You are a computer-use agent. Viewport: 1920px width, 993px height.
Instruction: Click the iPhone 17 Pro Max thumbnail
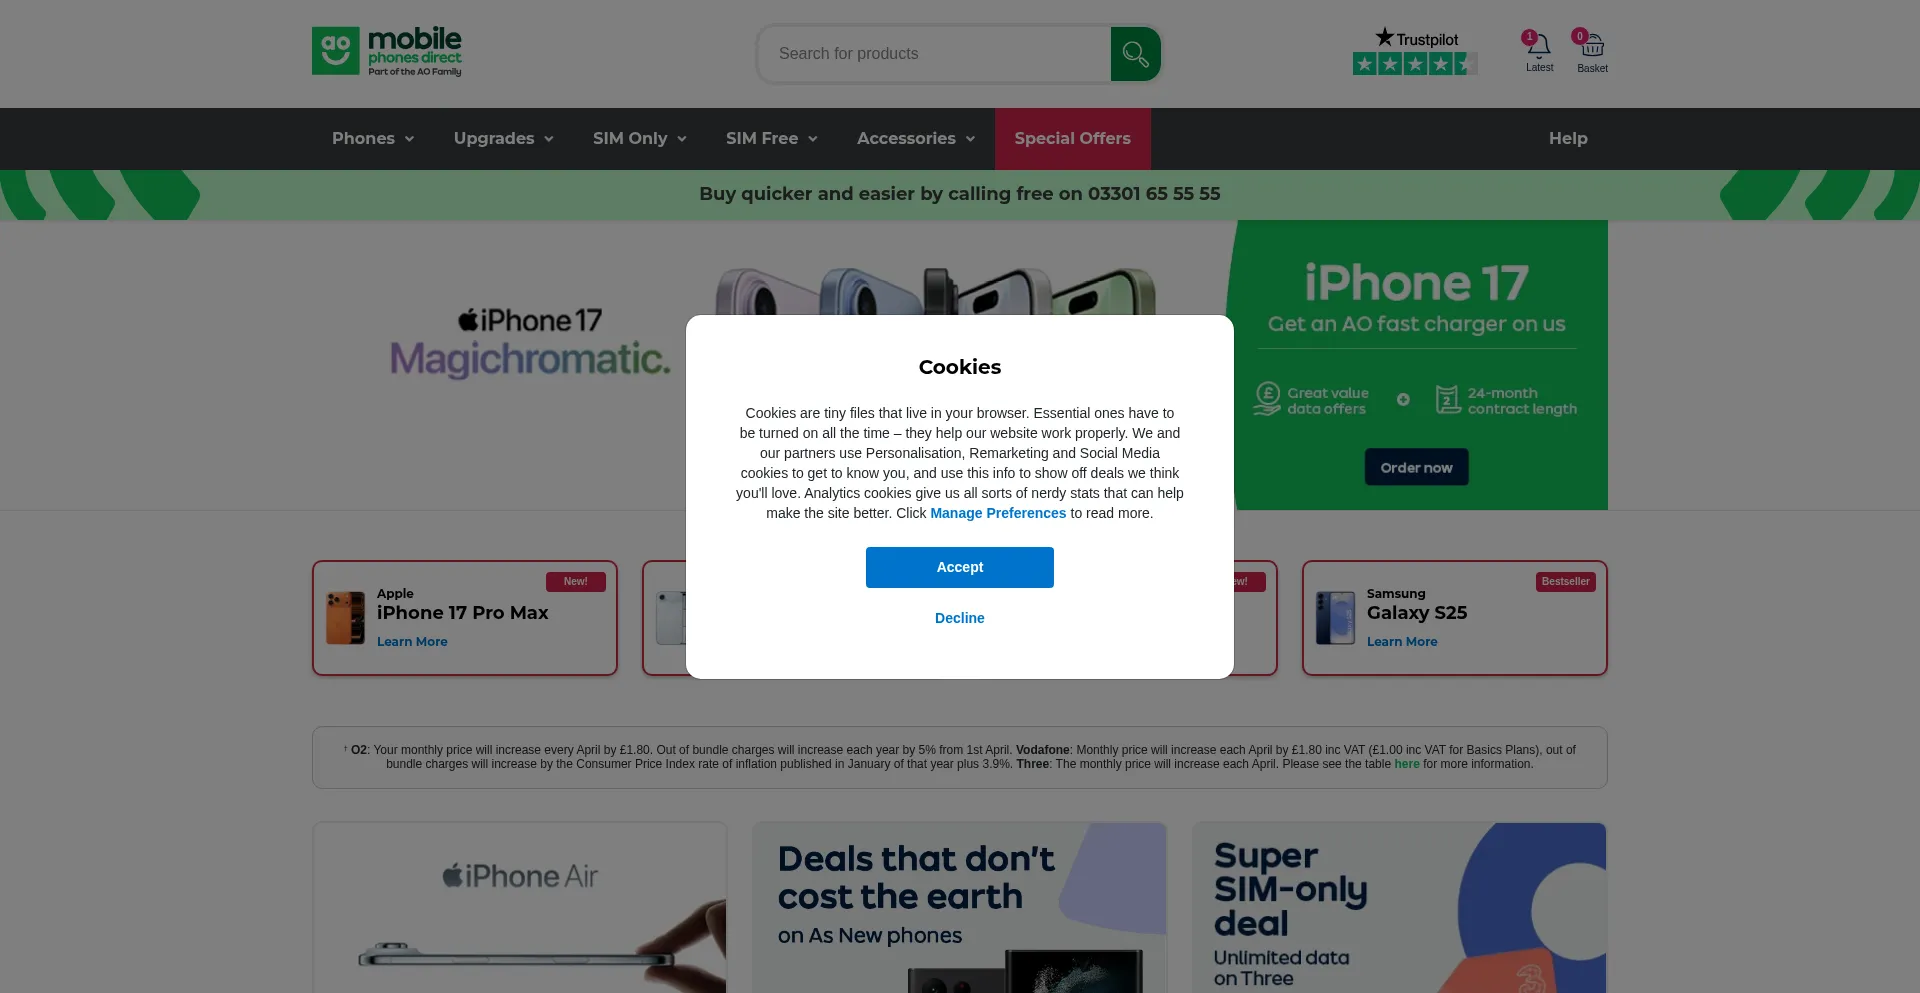345,617
